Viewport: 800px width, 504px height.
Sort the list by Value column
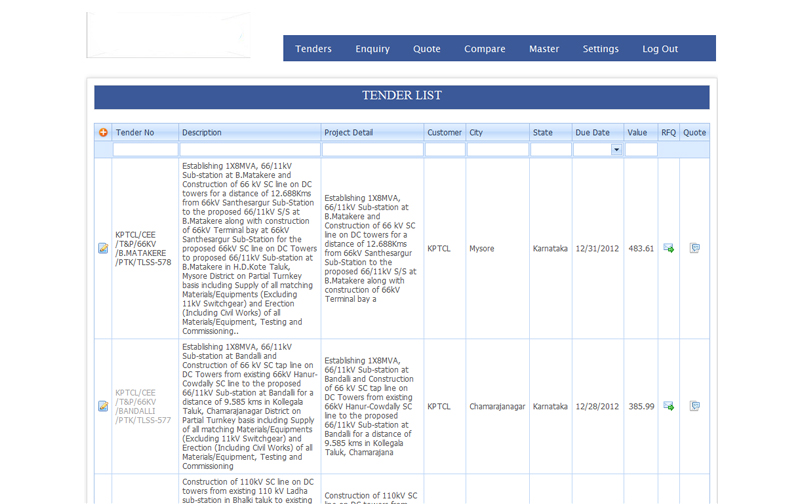pyautogui.click(x=637, y=132)
